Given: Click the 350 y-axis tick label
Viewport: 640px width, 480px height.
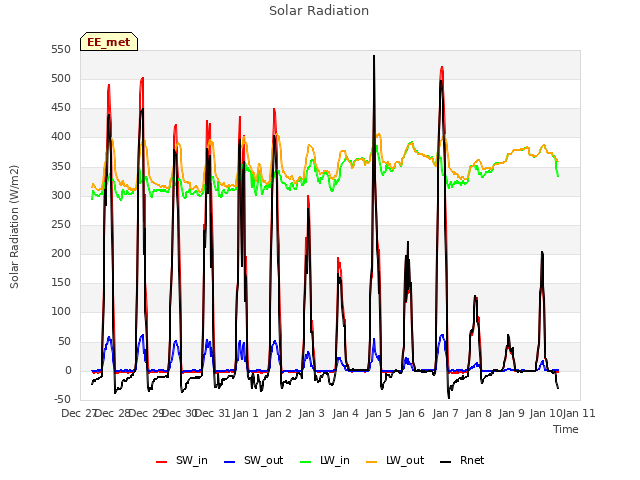Looking at the screenshot, I should pyautogui.click(x=61, y=166).
